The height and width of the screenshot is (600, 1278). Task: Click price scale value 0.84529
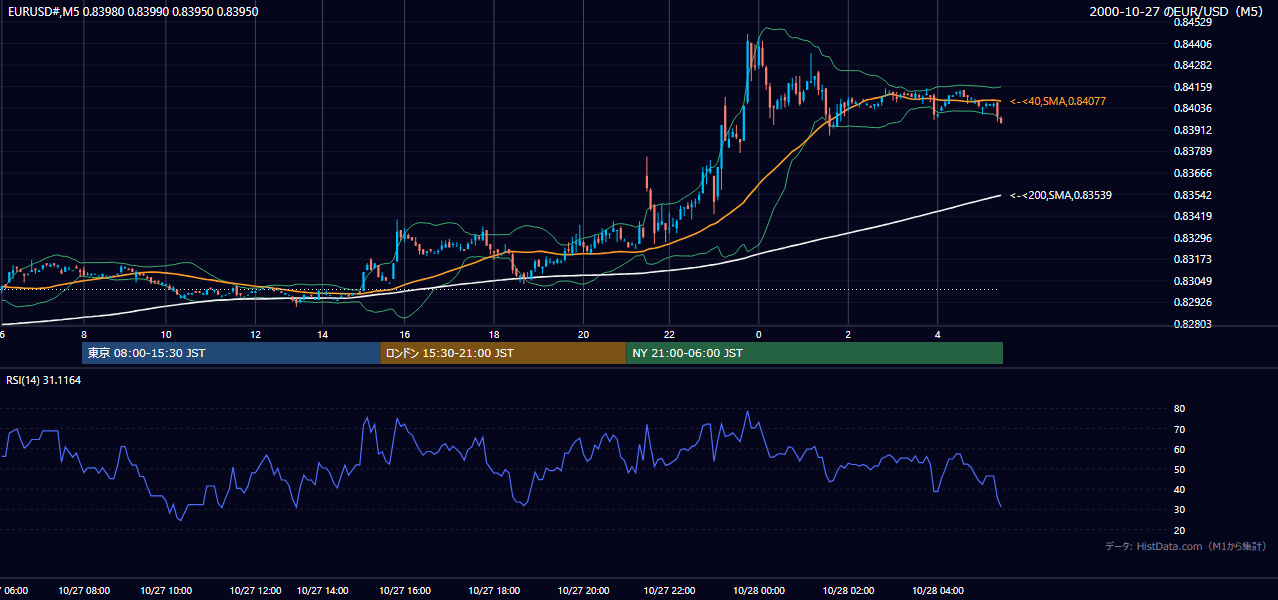tap(1192, 22)
